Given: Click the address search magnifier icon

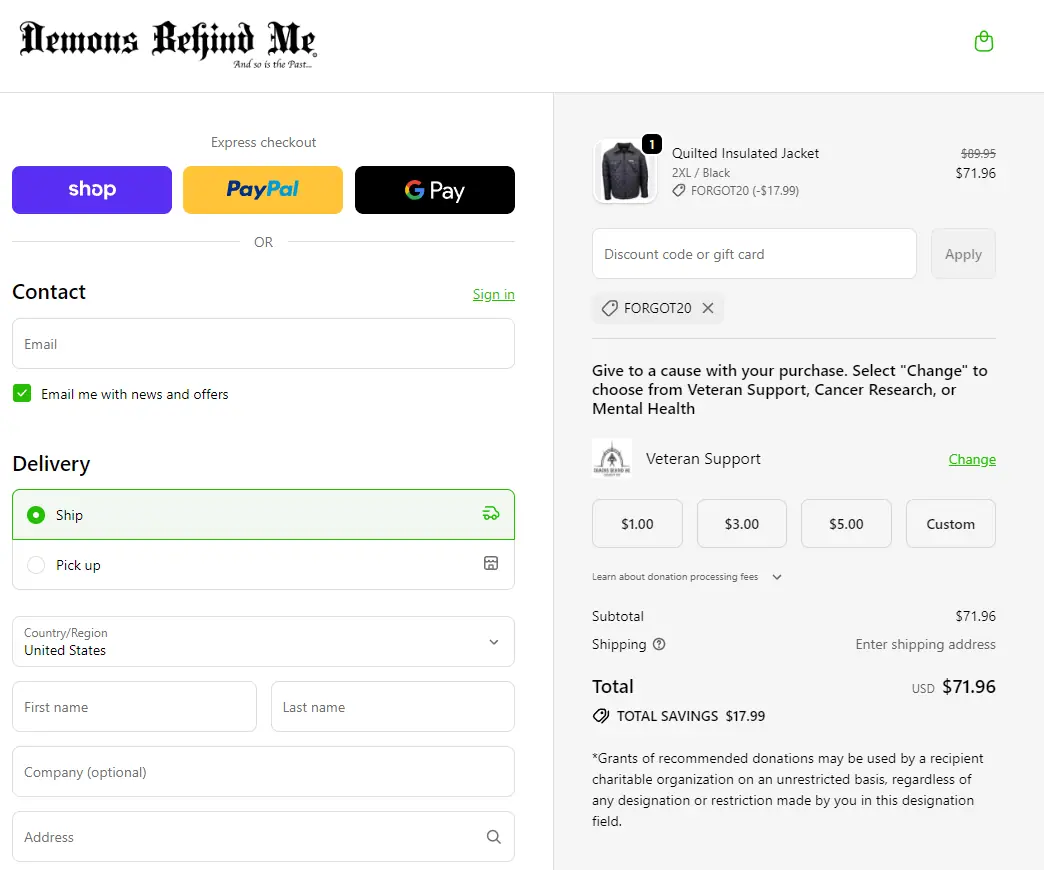Looking at the screenshot, I should (493, 837).
